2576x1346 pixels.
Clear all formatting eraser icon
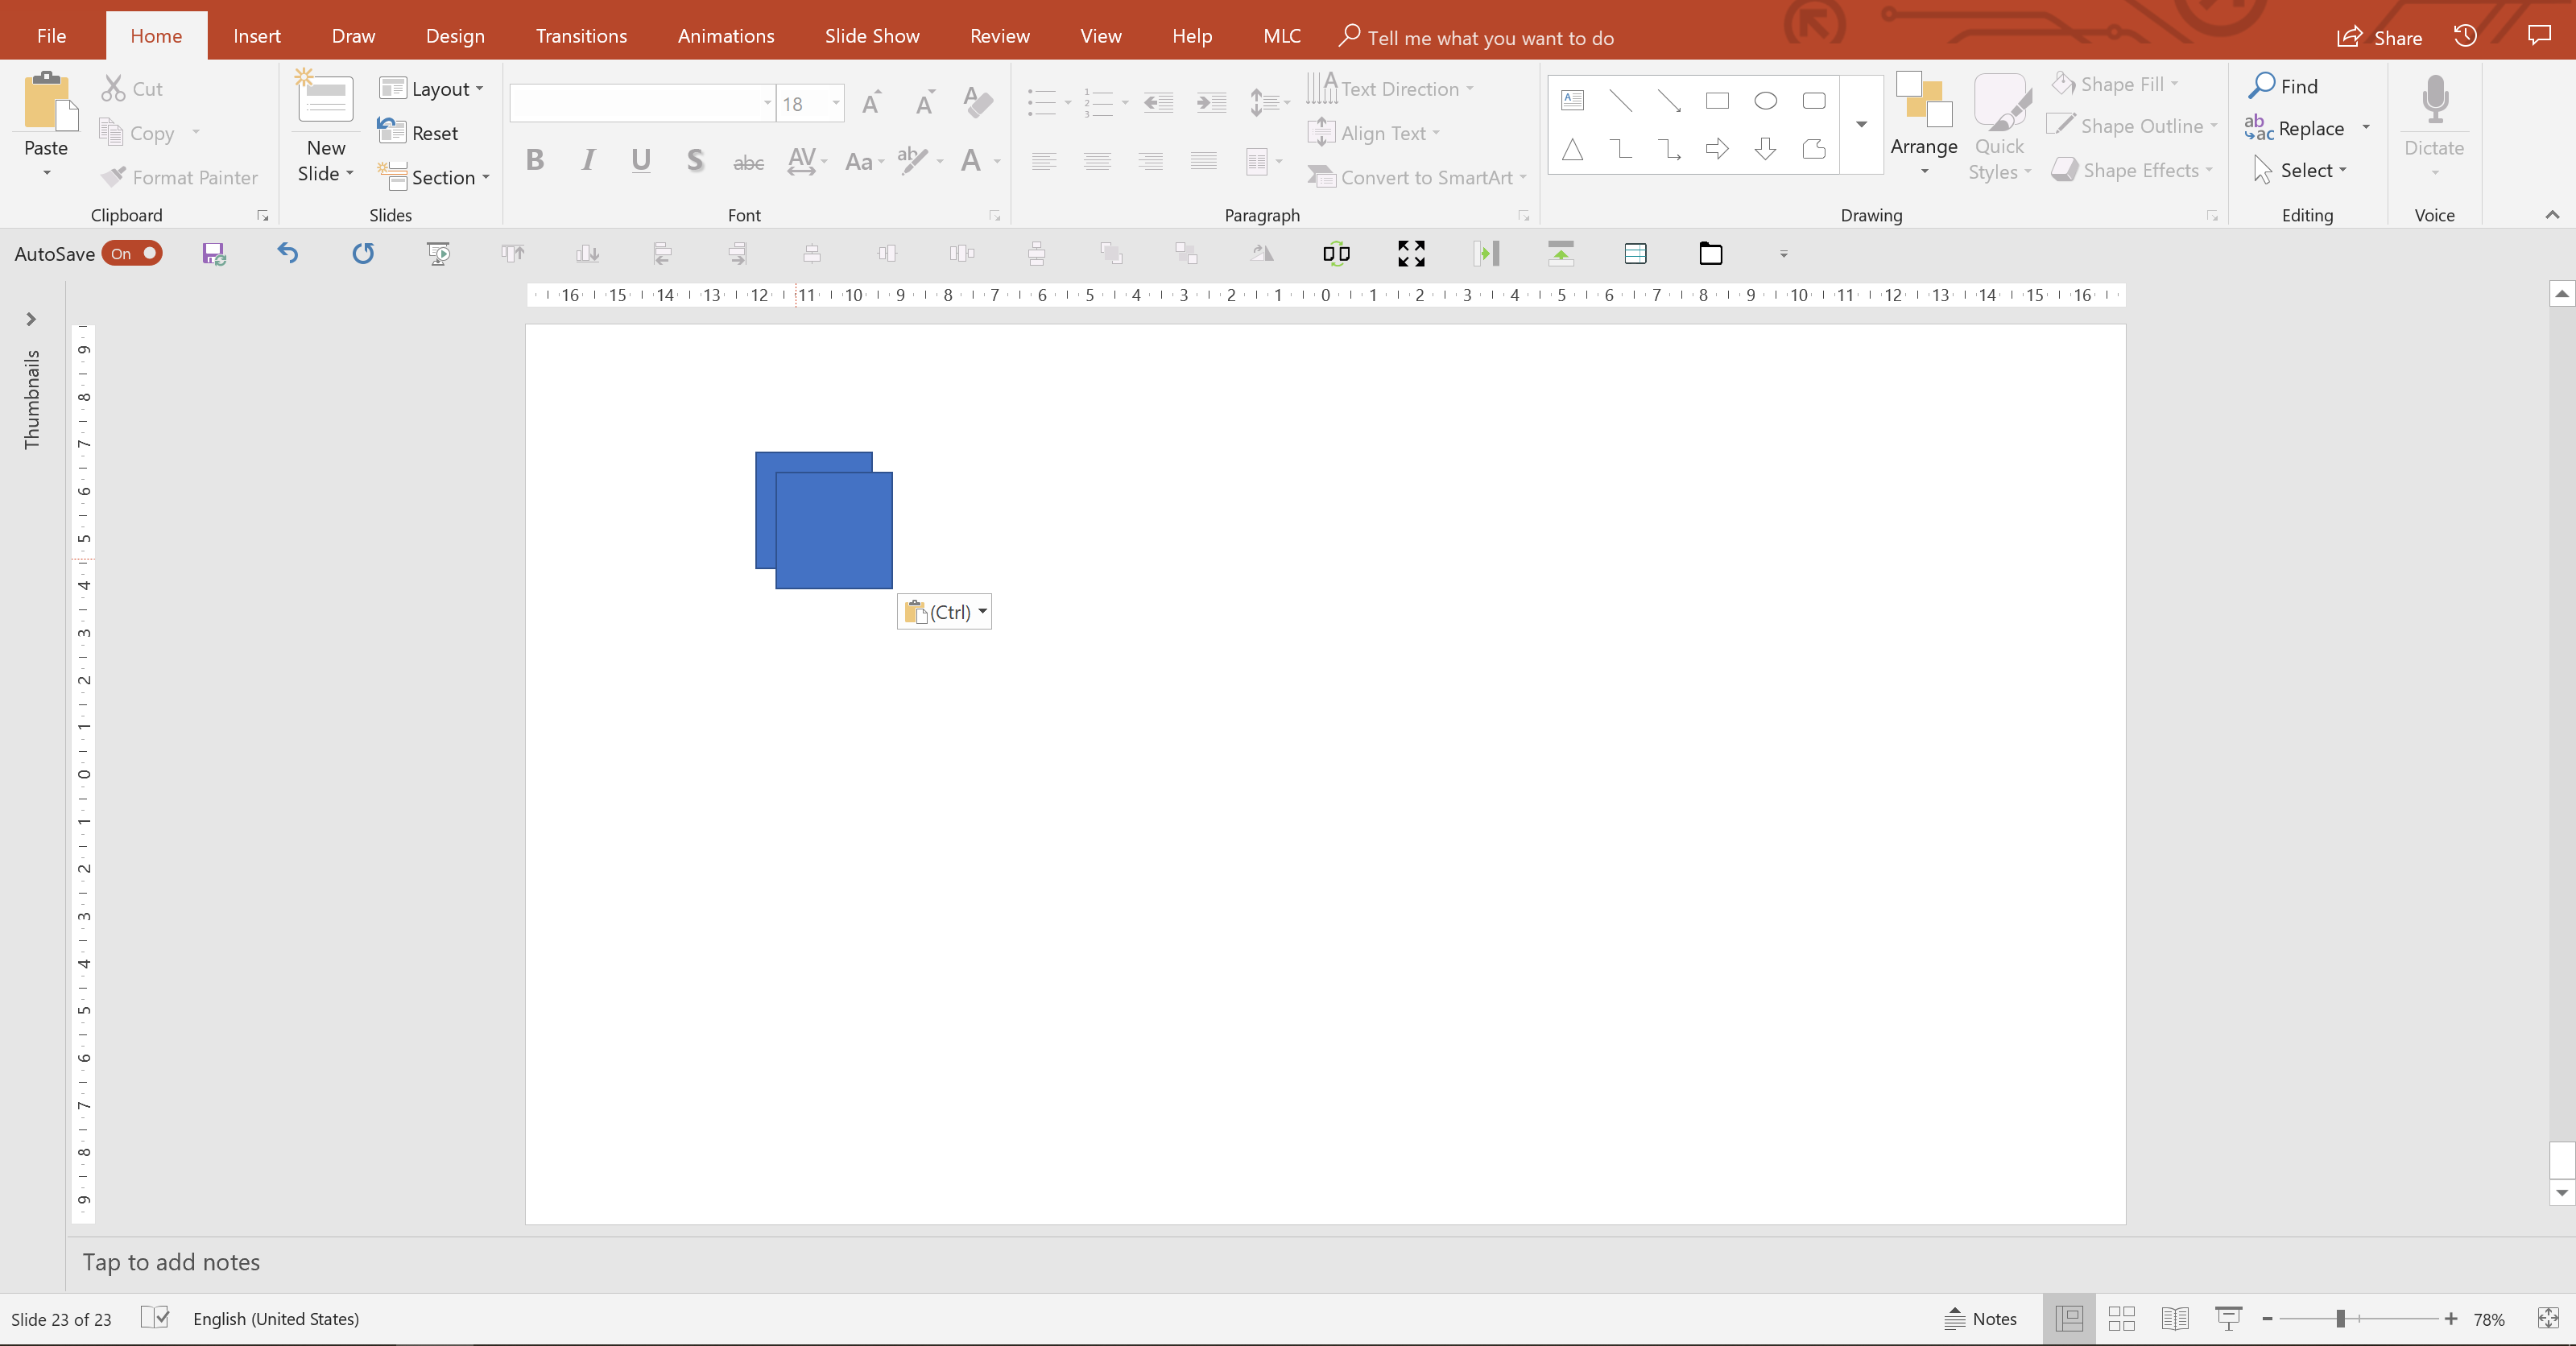(x=977, y=102)
